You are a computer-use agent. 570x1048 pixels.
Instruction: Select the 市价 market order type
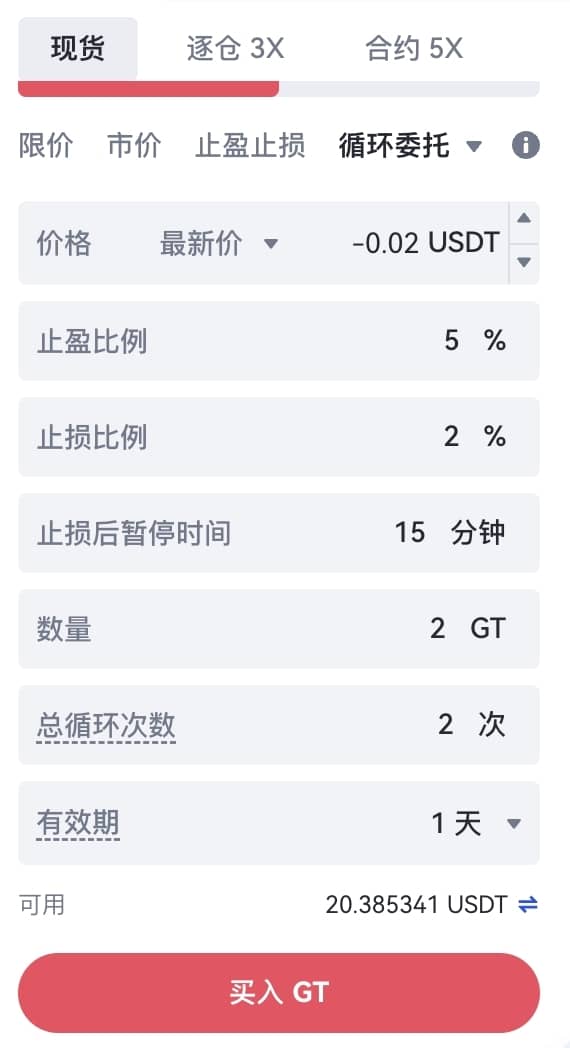(x=134, y=145)
